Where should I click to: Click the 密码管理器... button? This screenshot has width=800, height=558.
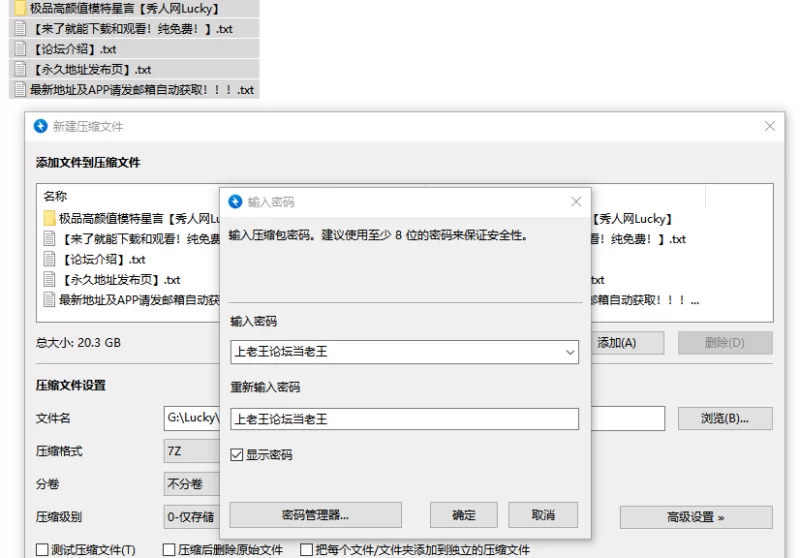click(315, 515)
